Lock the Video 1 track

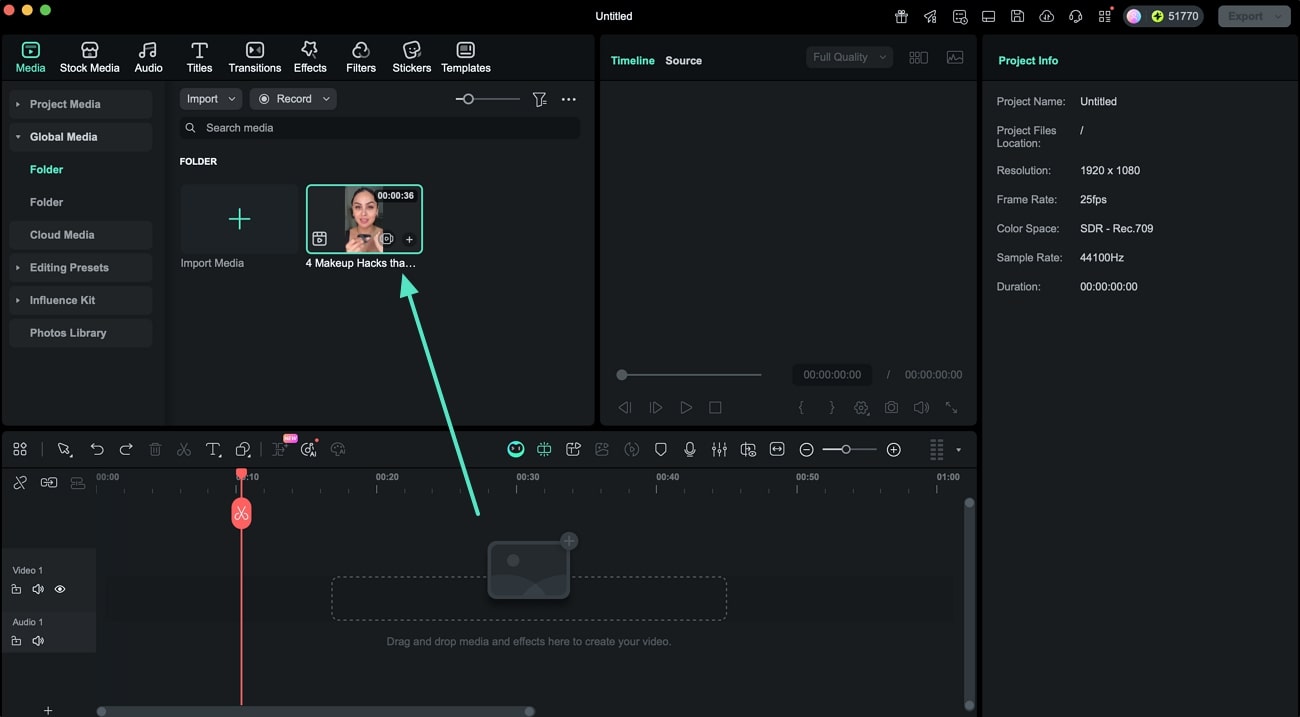point(16,589)
